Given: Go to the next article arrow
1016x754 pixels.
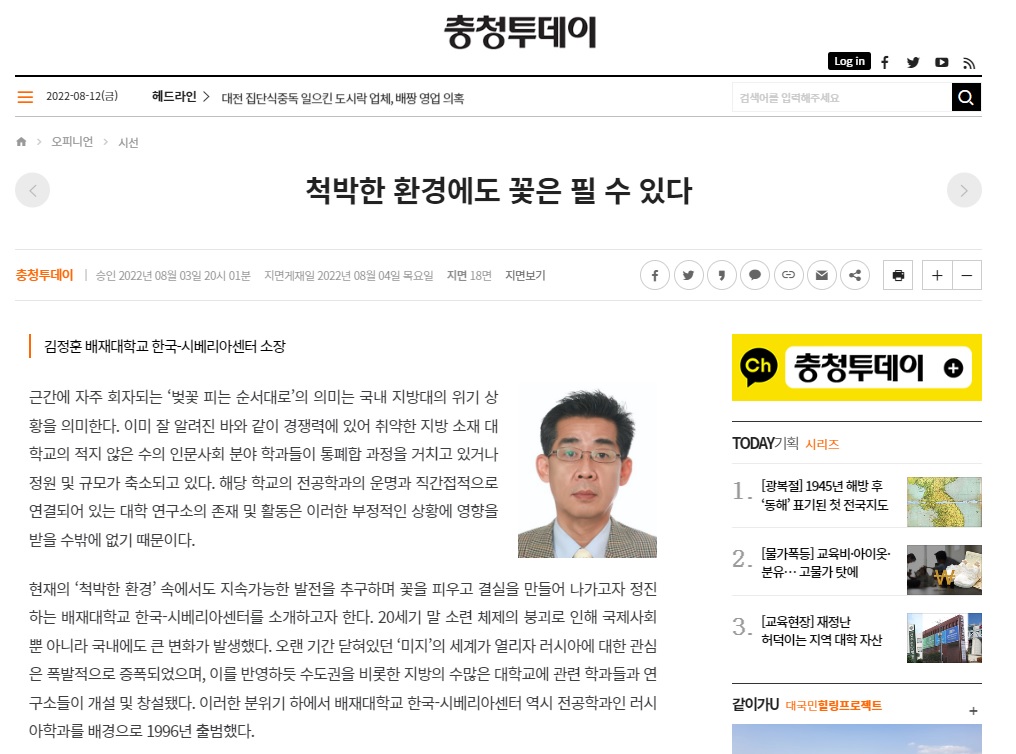Looking at the screenshot, I should (x=964, y=190).
